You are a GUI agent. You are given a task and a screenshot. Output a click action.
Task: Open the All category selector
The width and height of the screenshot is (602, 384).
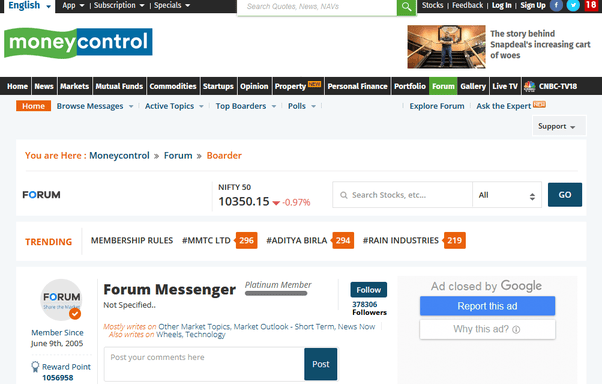coord(507,195)
